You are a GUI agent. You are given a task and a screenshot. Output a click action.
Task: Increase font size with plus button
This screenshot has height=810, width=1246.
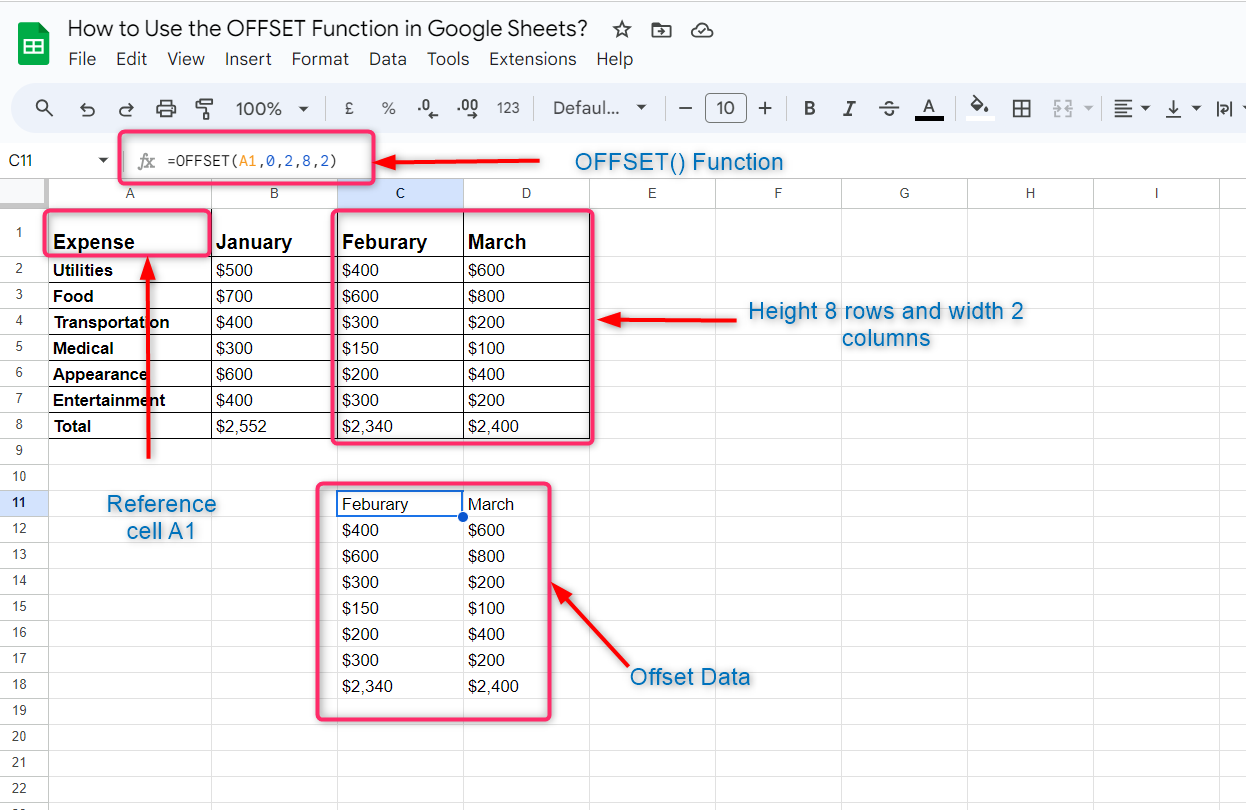[765, 108]
